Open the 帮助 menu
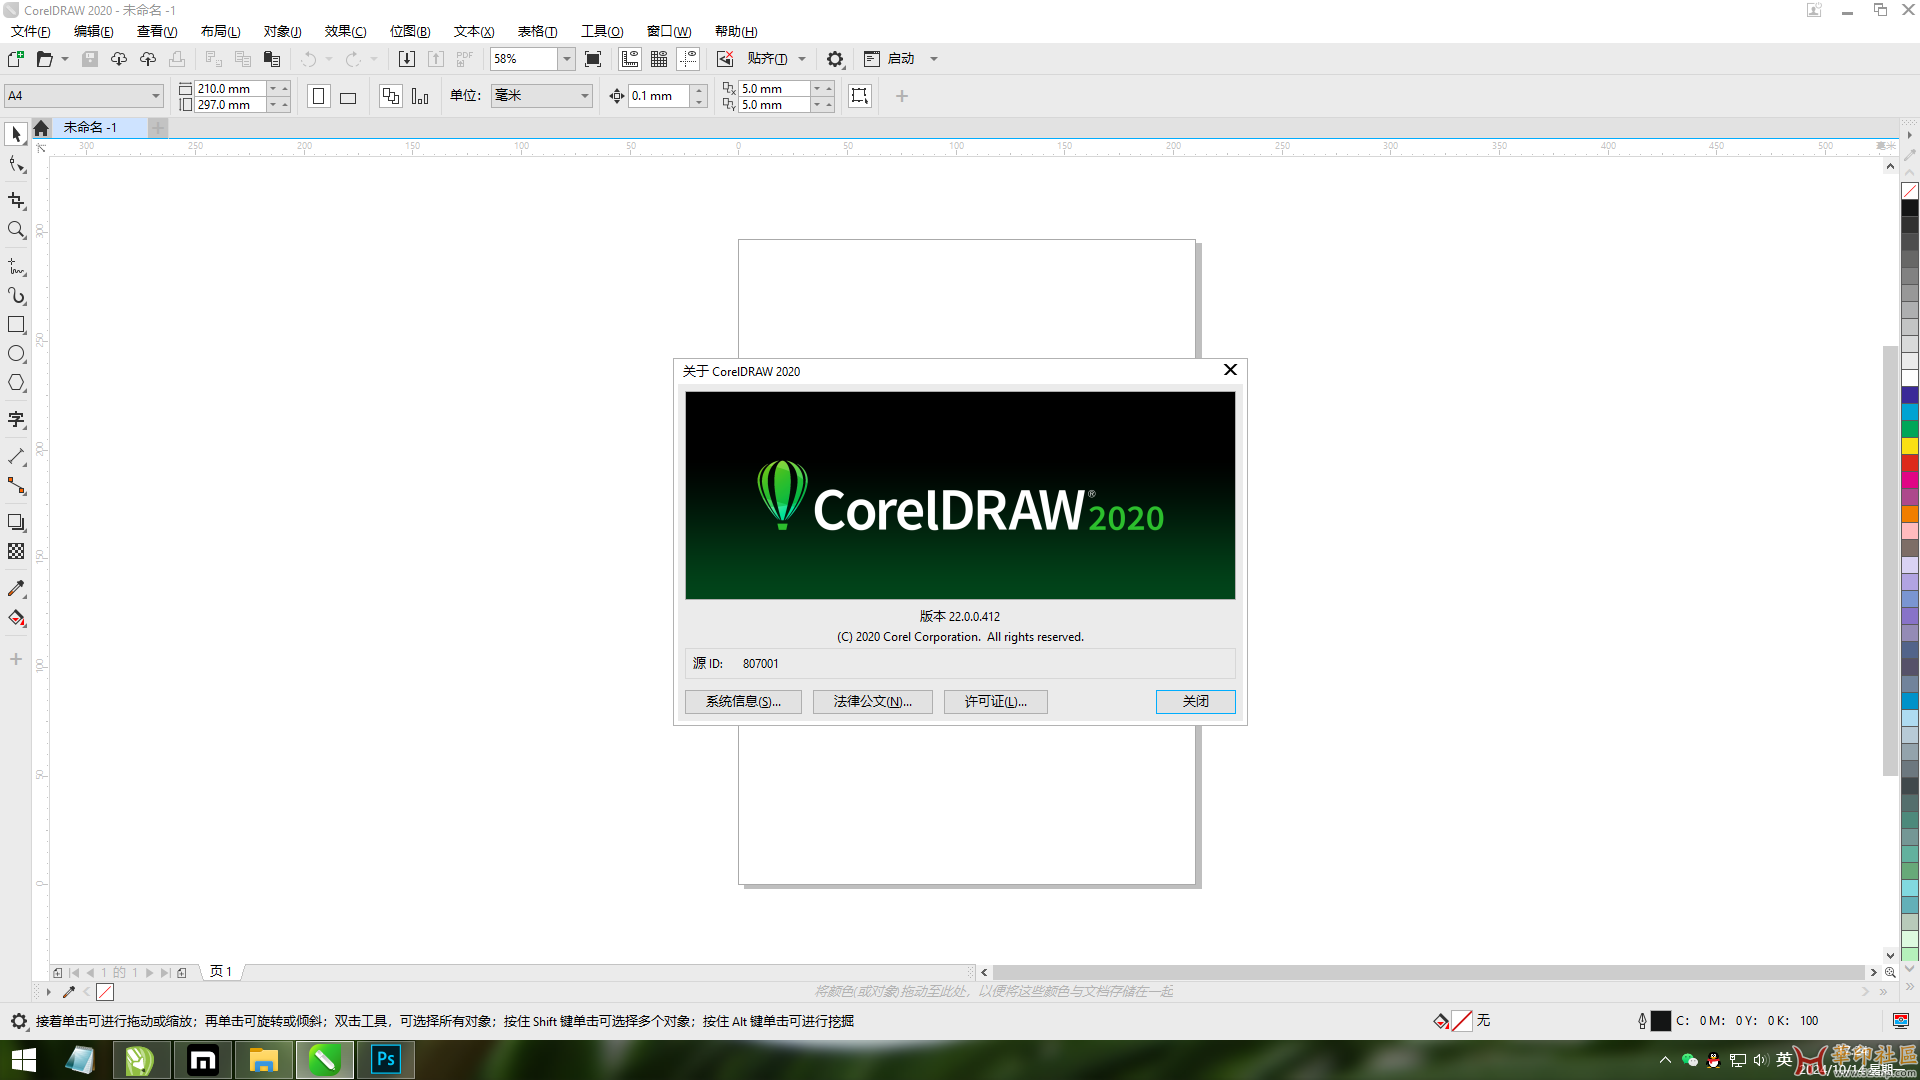Viewport: 1920px width, 1080px height. (736, 31)
